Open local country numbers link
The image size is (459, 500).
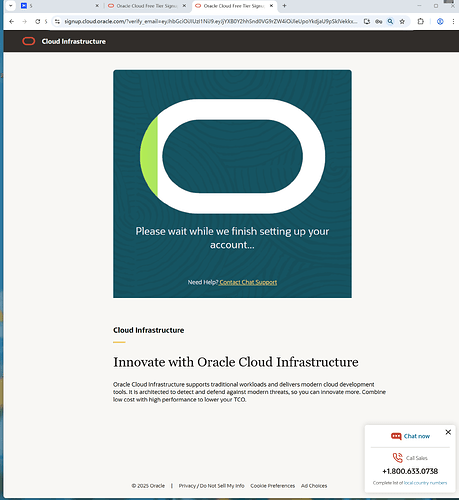pos(425,483)
